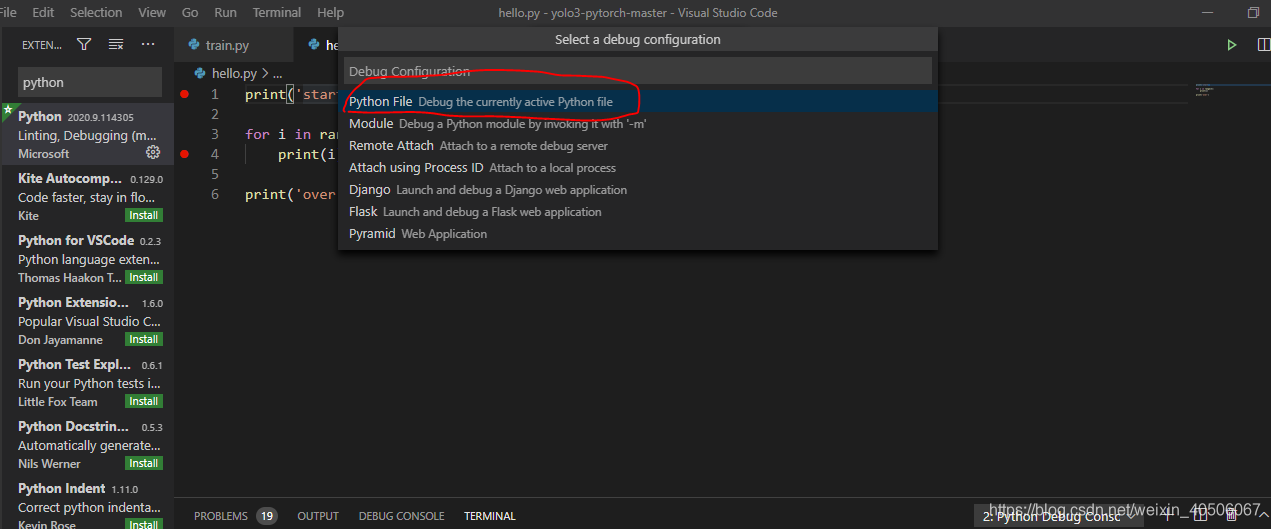This screenshot has width=1271, height=529.
Task: Open the Microsoft Python extension entry
Action: click(x=87, y=134)
